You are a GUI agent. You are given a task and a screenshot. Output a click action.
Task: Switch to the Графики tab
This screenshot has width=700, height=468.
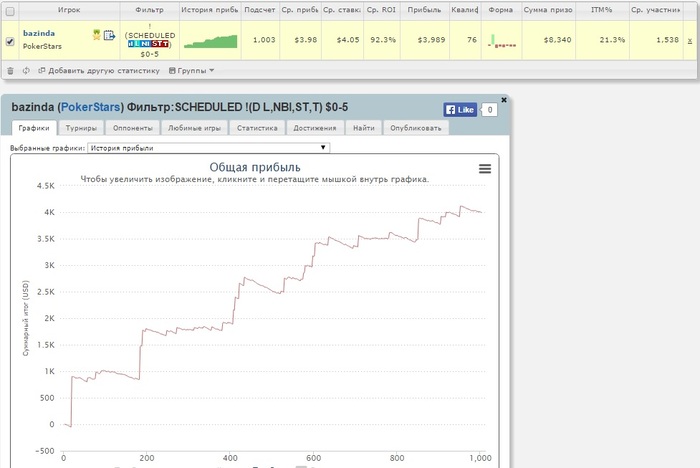pyautogui.click(x=34, y=128)
